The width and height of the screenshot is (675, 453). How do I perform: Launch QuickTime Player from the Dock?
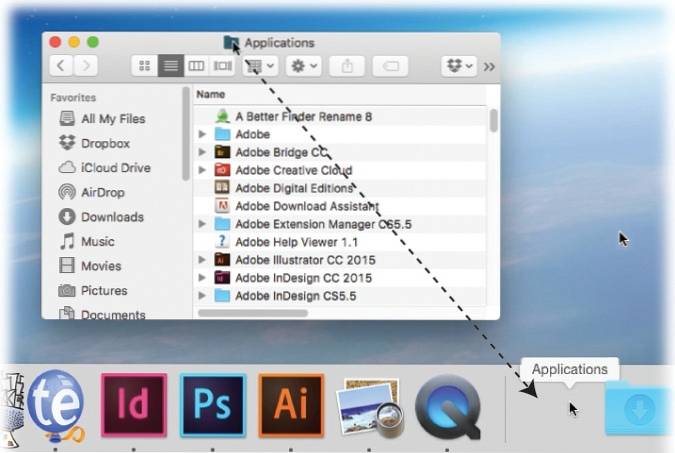pyautogui.click(x=448, y=407)
